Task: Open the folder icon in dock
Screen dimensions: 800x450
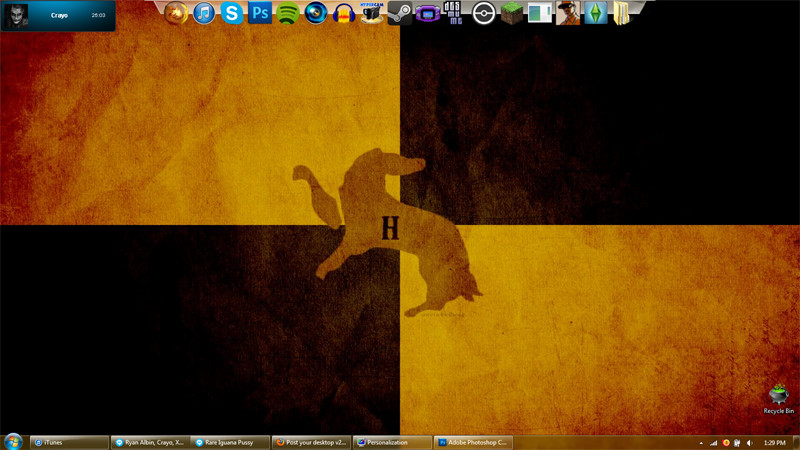Action: 621,13
